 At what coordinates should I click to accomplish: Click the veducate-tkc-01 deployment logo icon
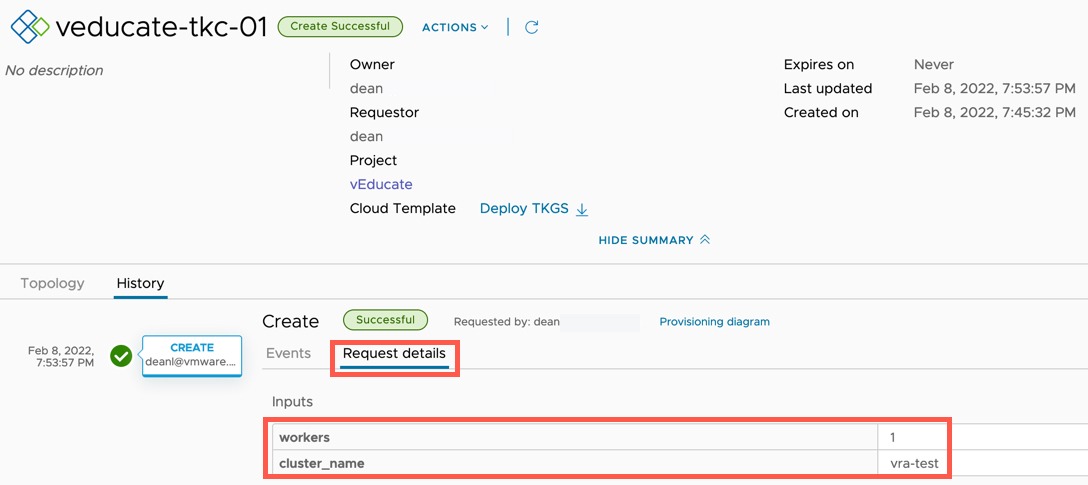coord(30,27)
